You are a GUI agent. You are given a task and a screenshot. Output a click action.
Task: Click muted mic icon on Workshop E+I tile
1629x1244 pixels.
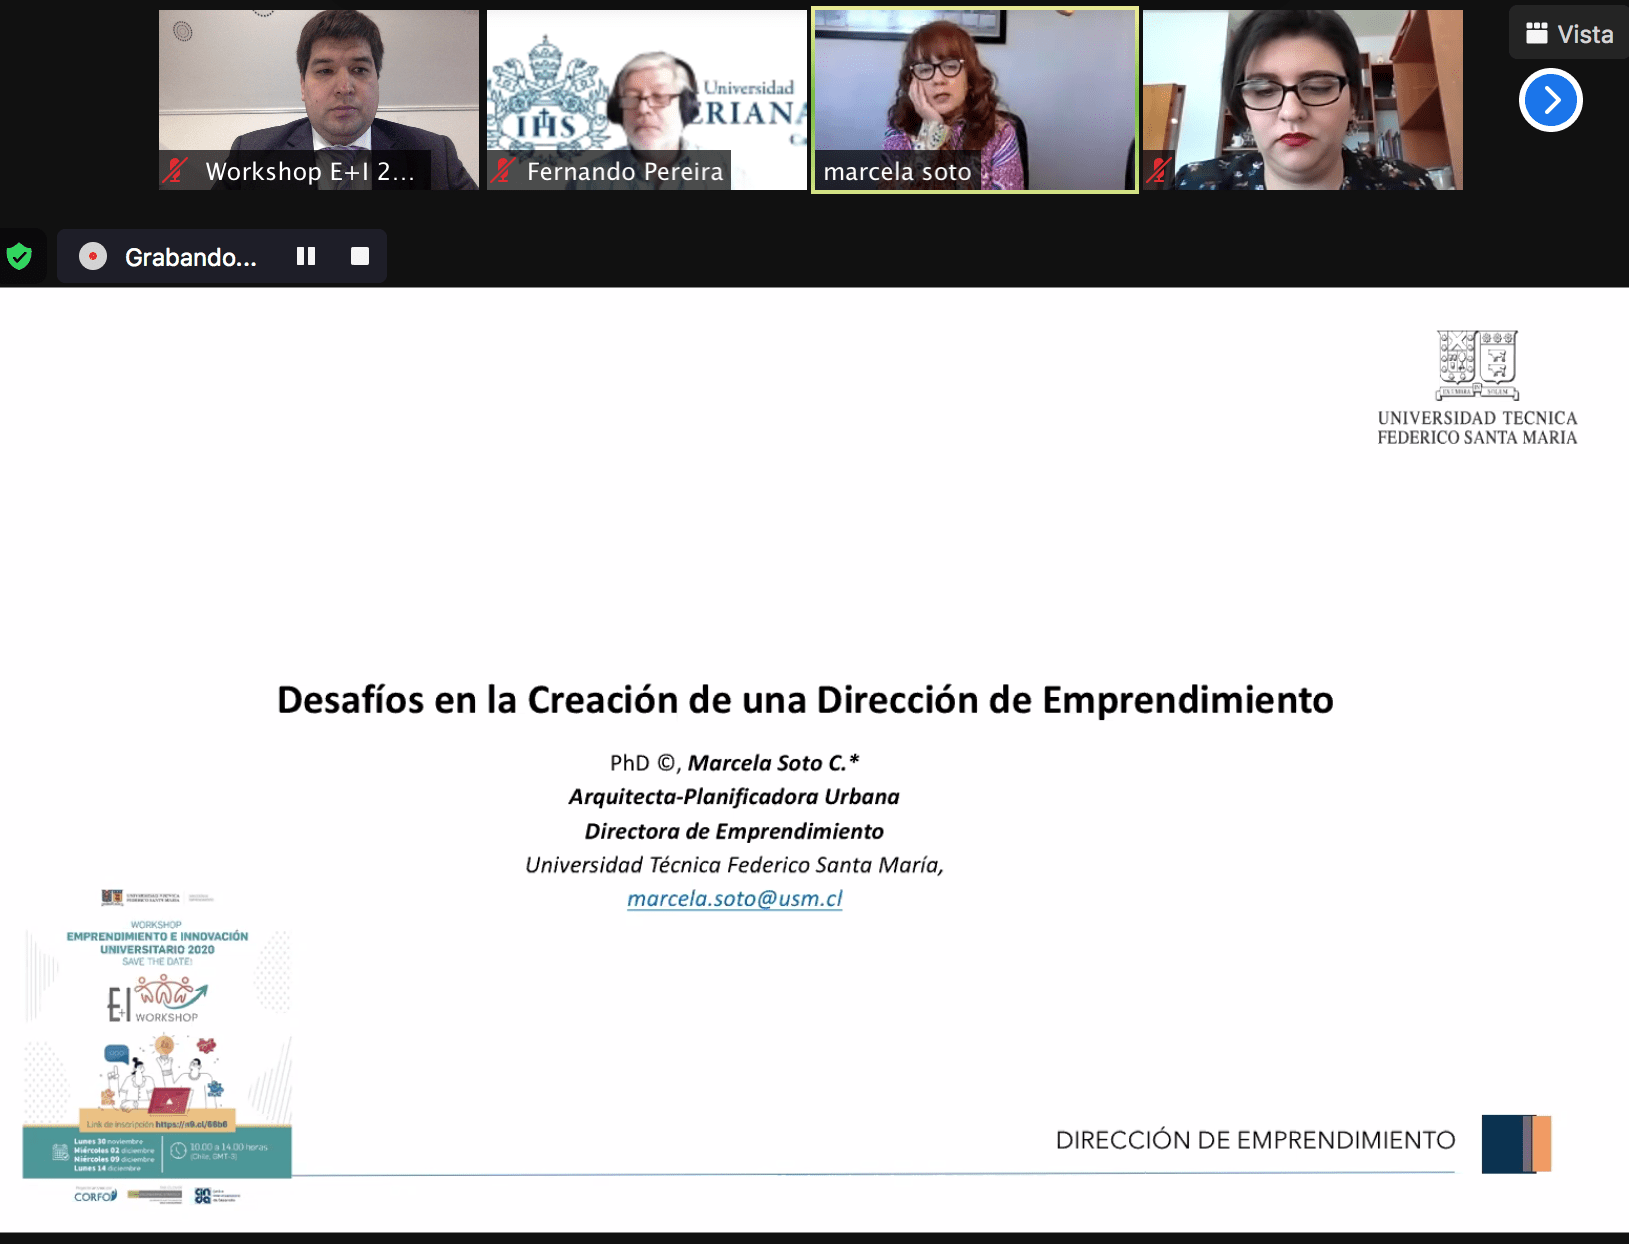[176, 171]
